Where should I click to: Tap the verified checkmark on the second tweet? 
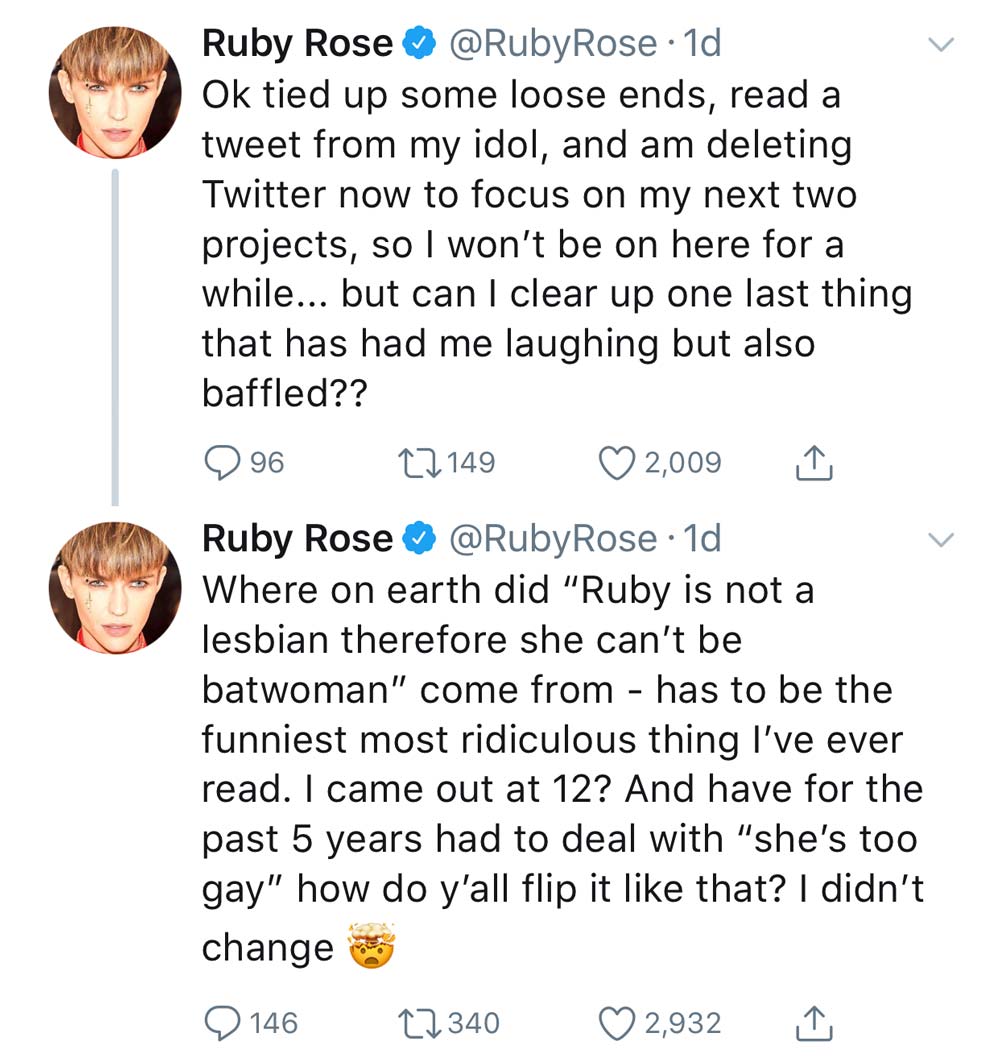click(x=418, y=540)
